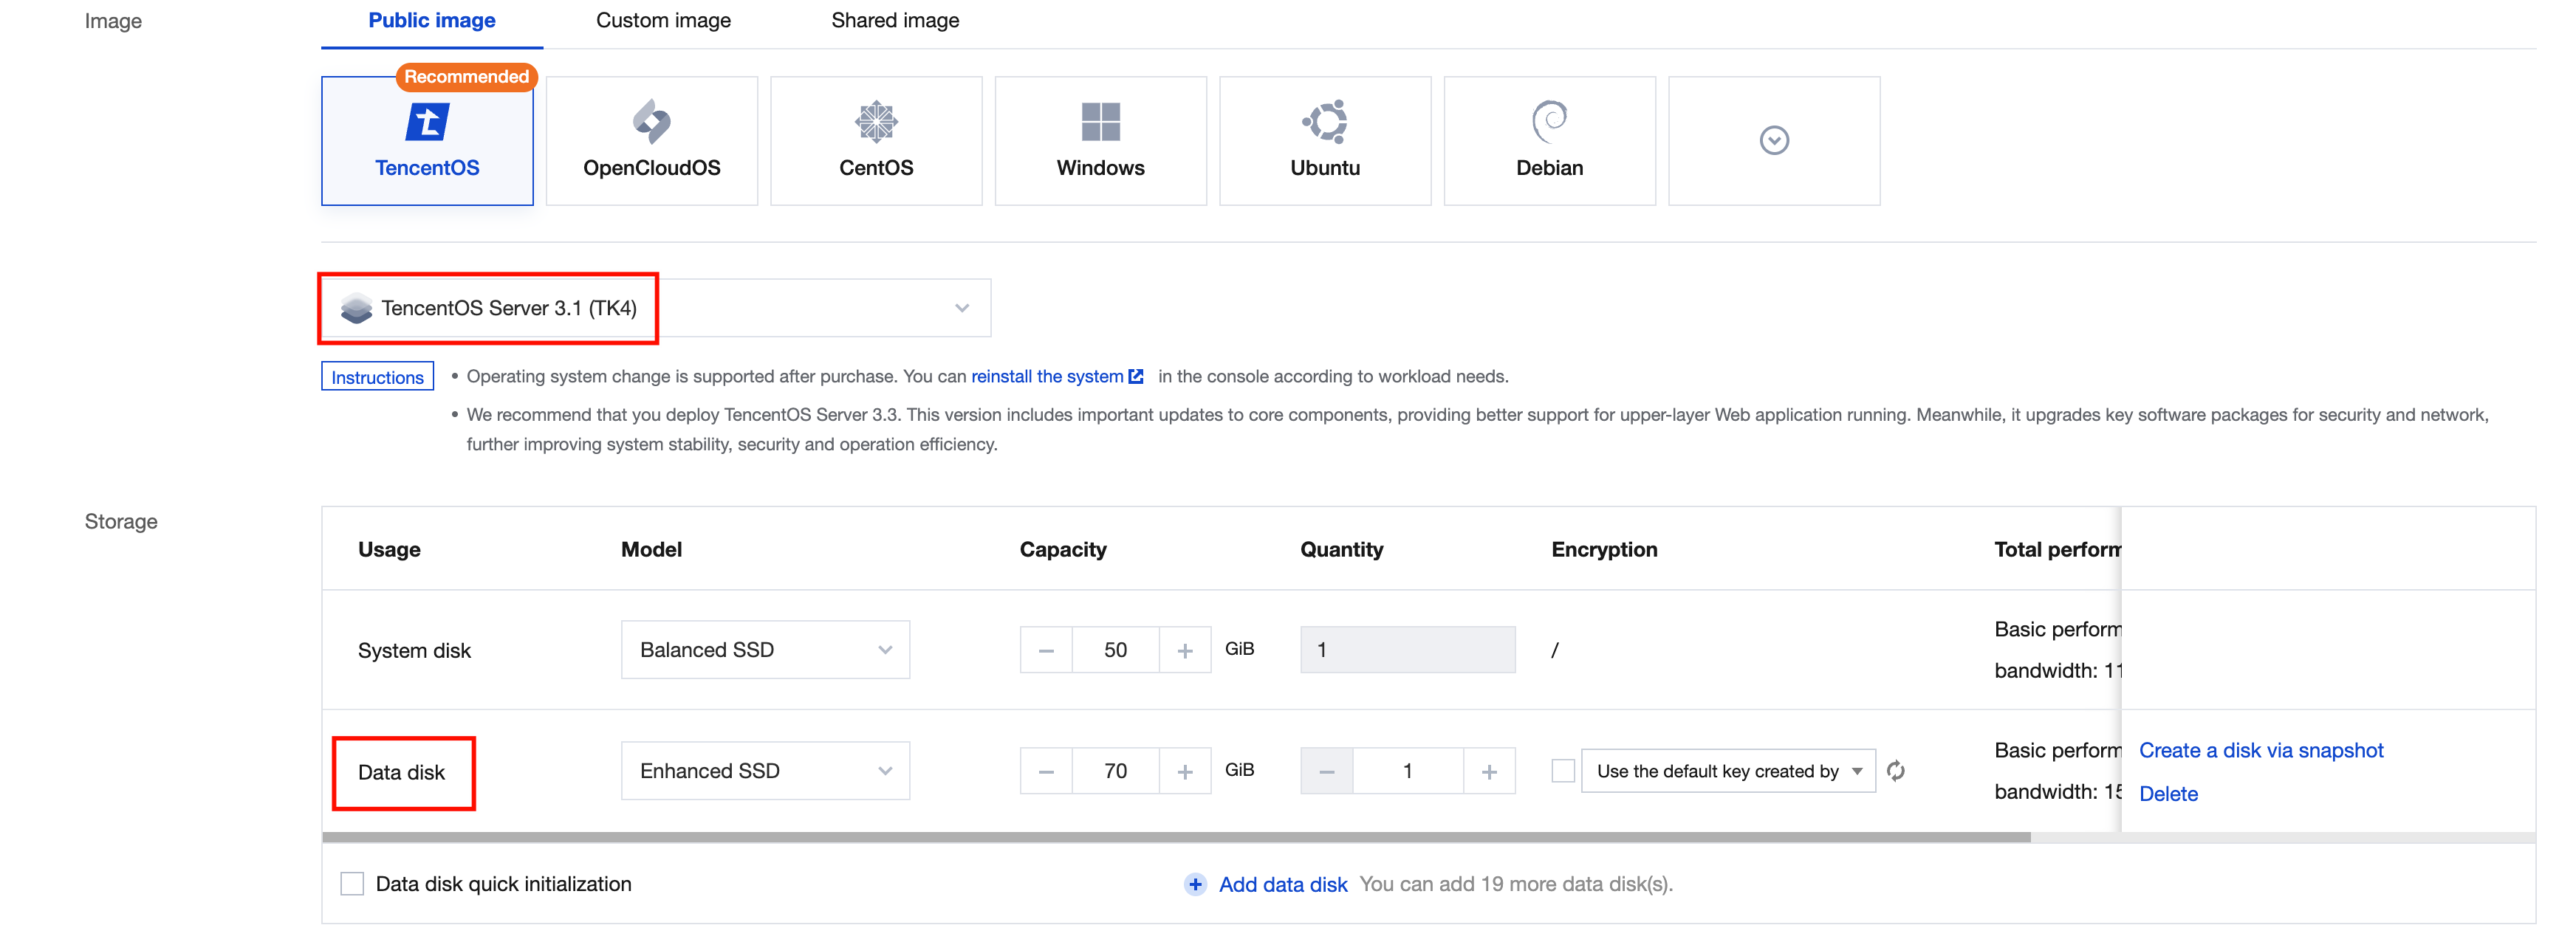Select the TencentOS image icon
Viewport: 2576px width, 942px height.
point(427,123)
